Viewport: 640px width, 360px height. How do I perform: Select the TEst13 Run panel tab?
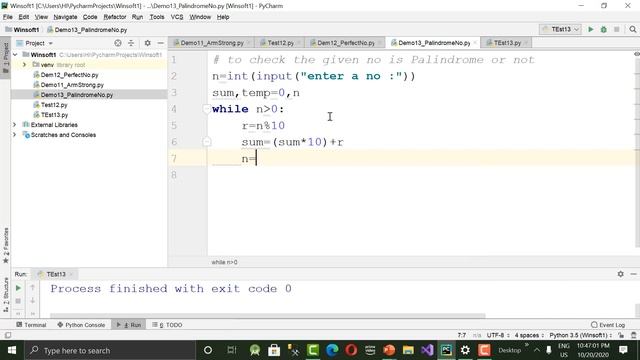click(x=55, y=274)
